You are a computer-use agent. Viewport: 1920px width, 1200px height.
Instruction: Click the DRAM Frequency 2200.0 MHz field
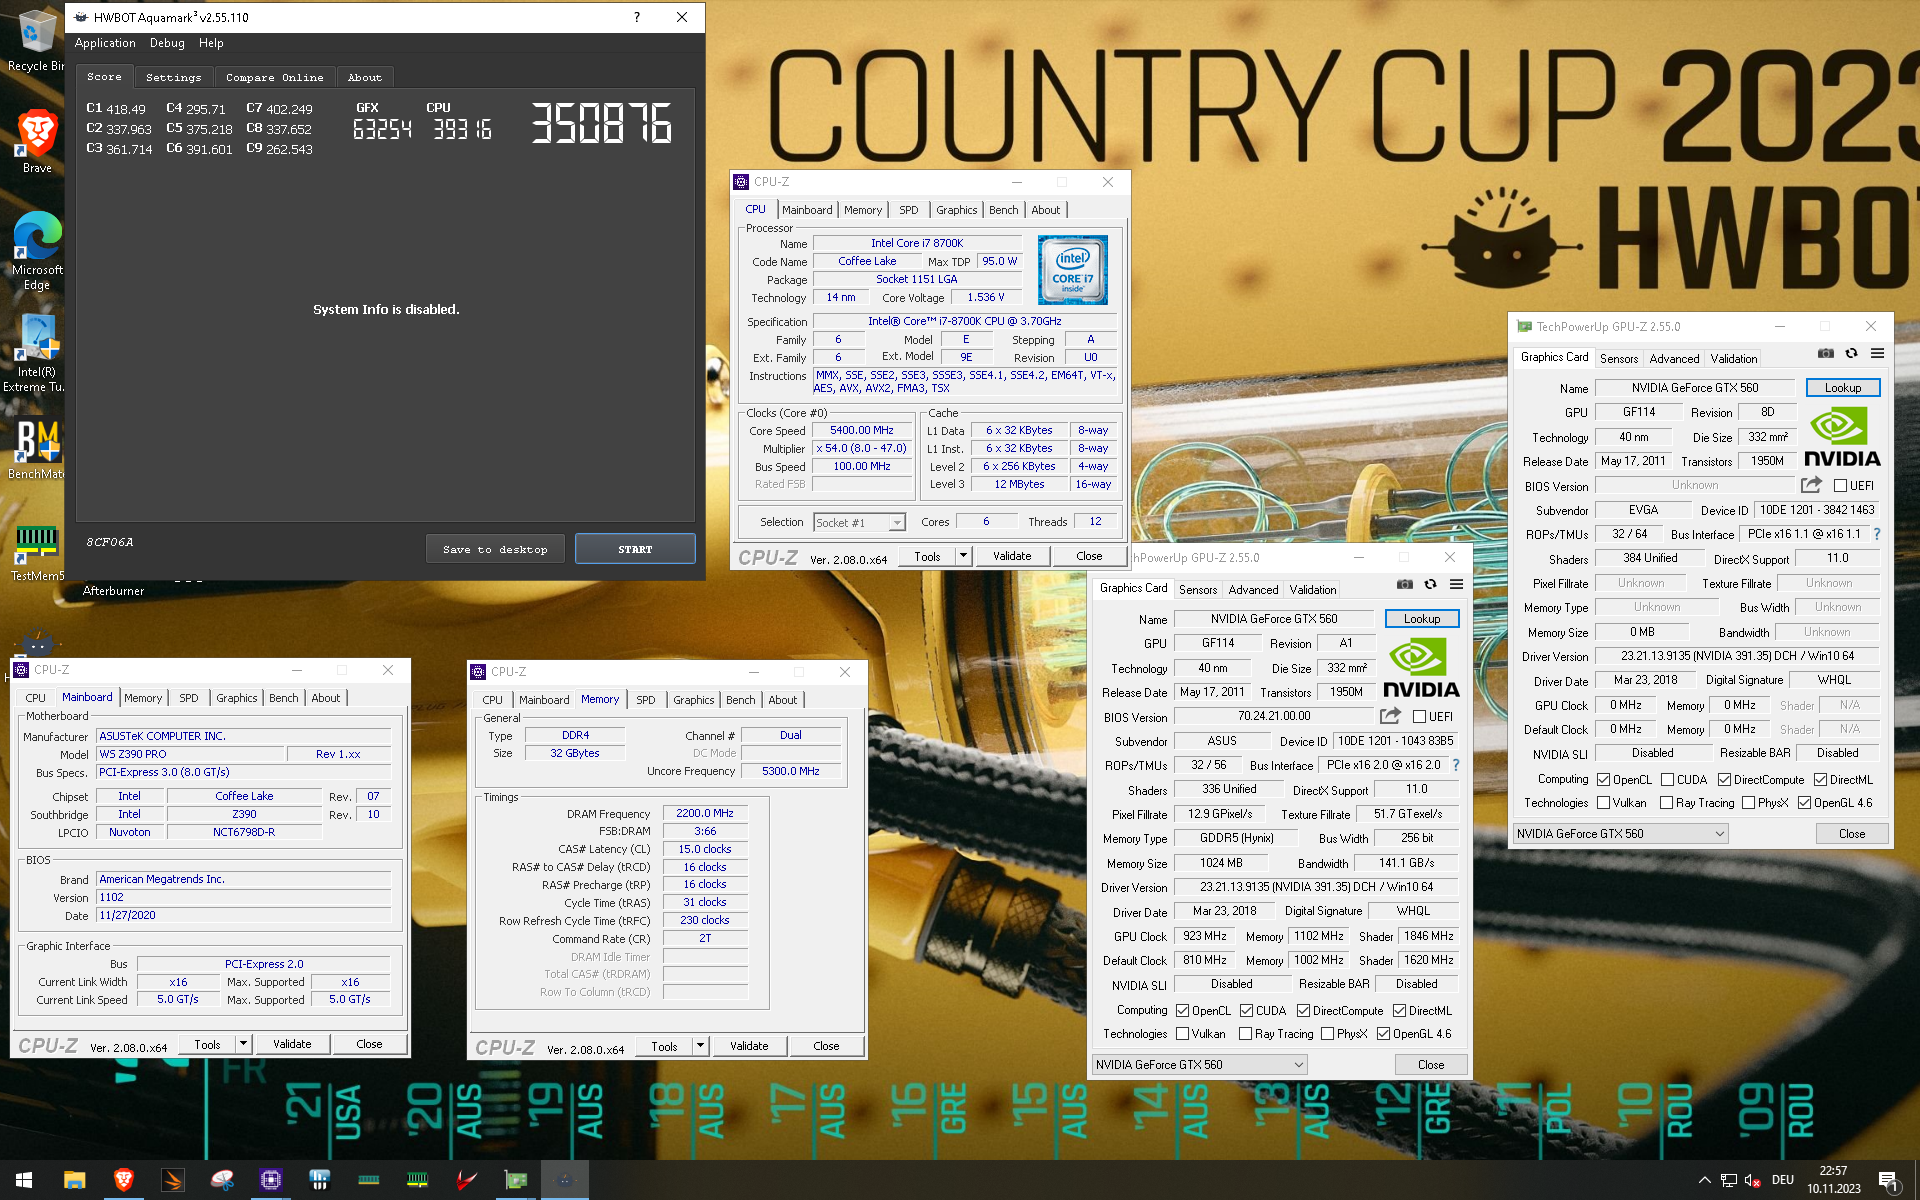[705, 813]
